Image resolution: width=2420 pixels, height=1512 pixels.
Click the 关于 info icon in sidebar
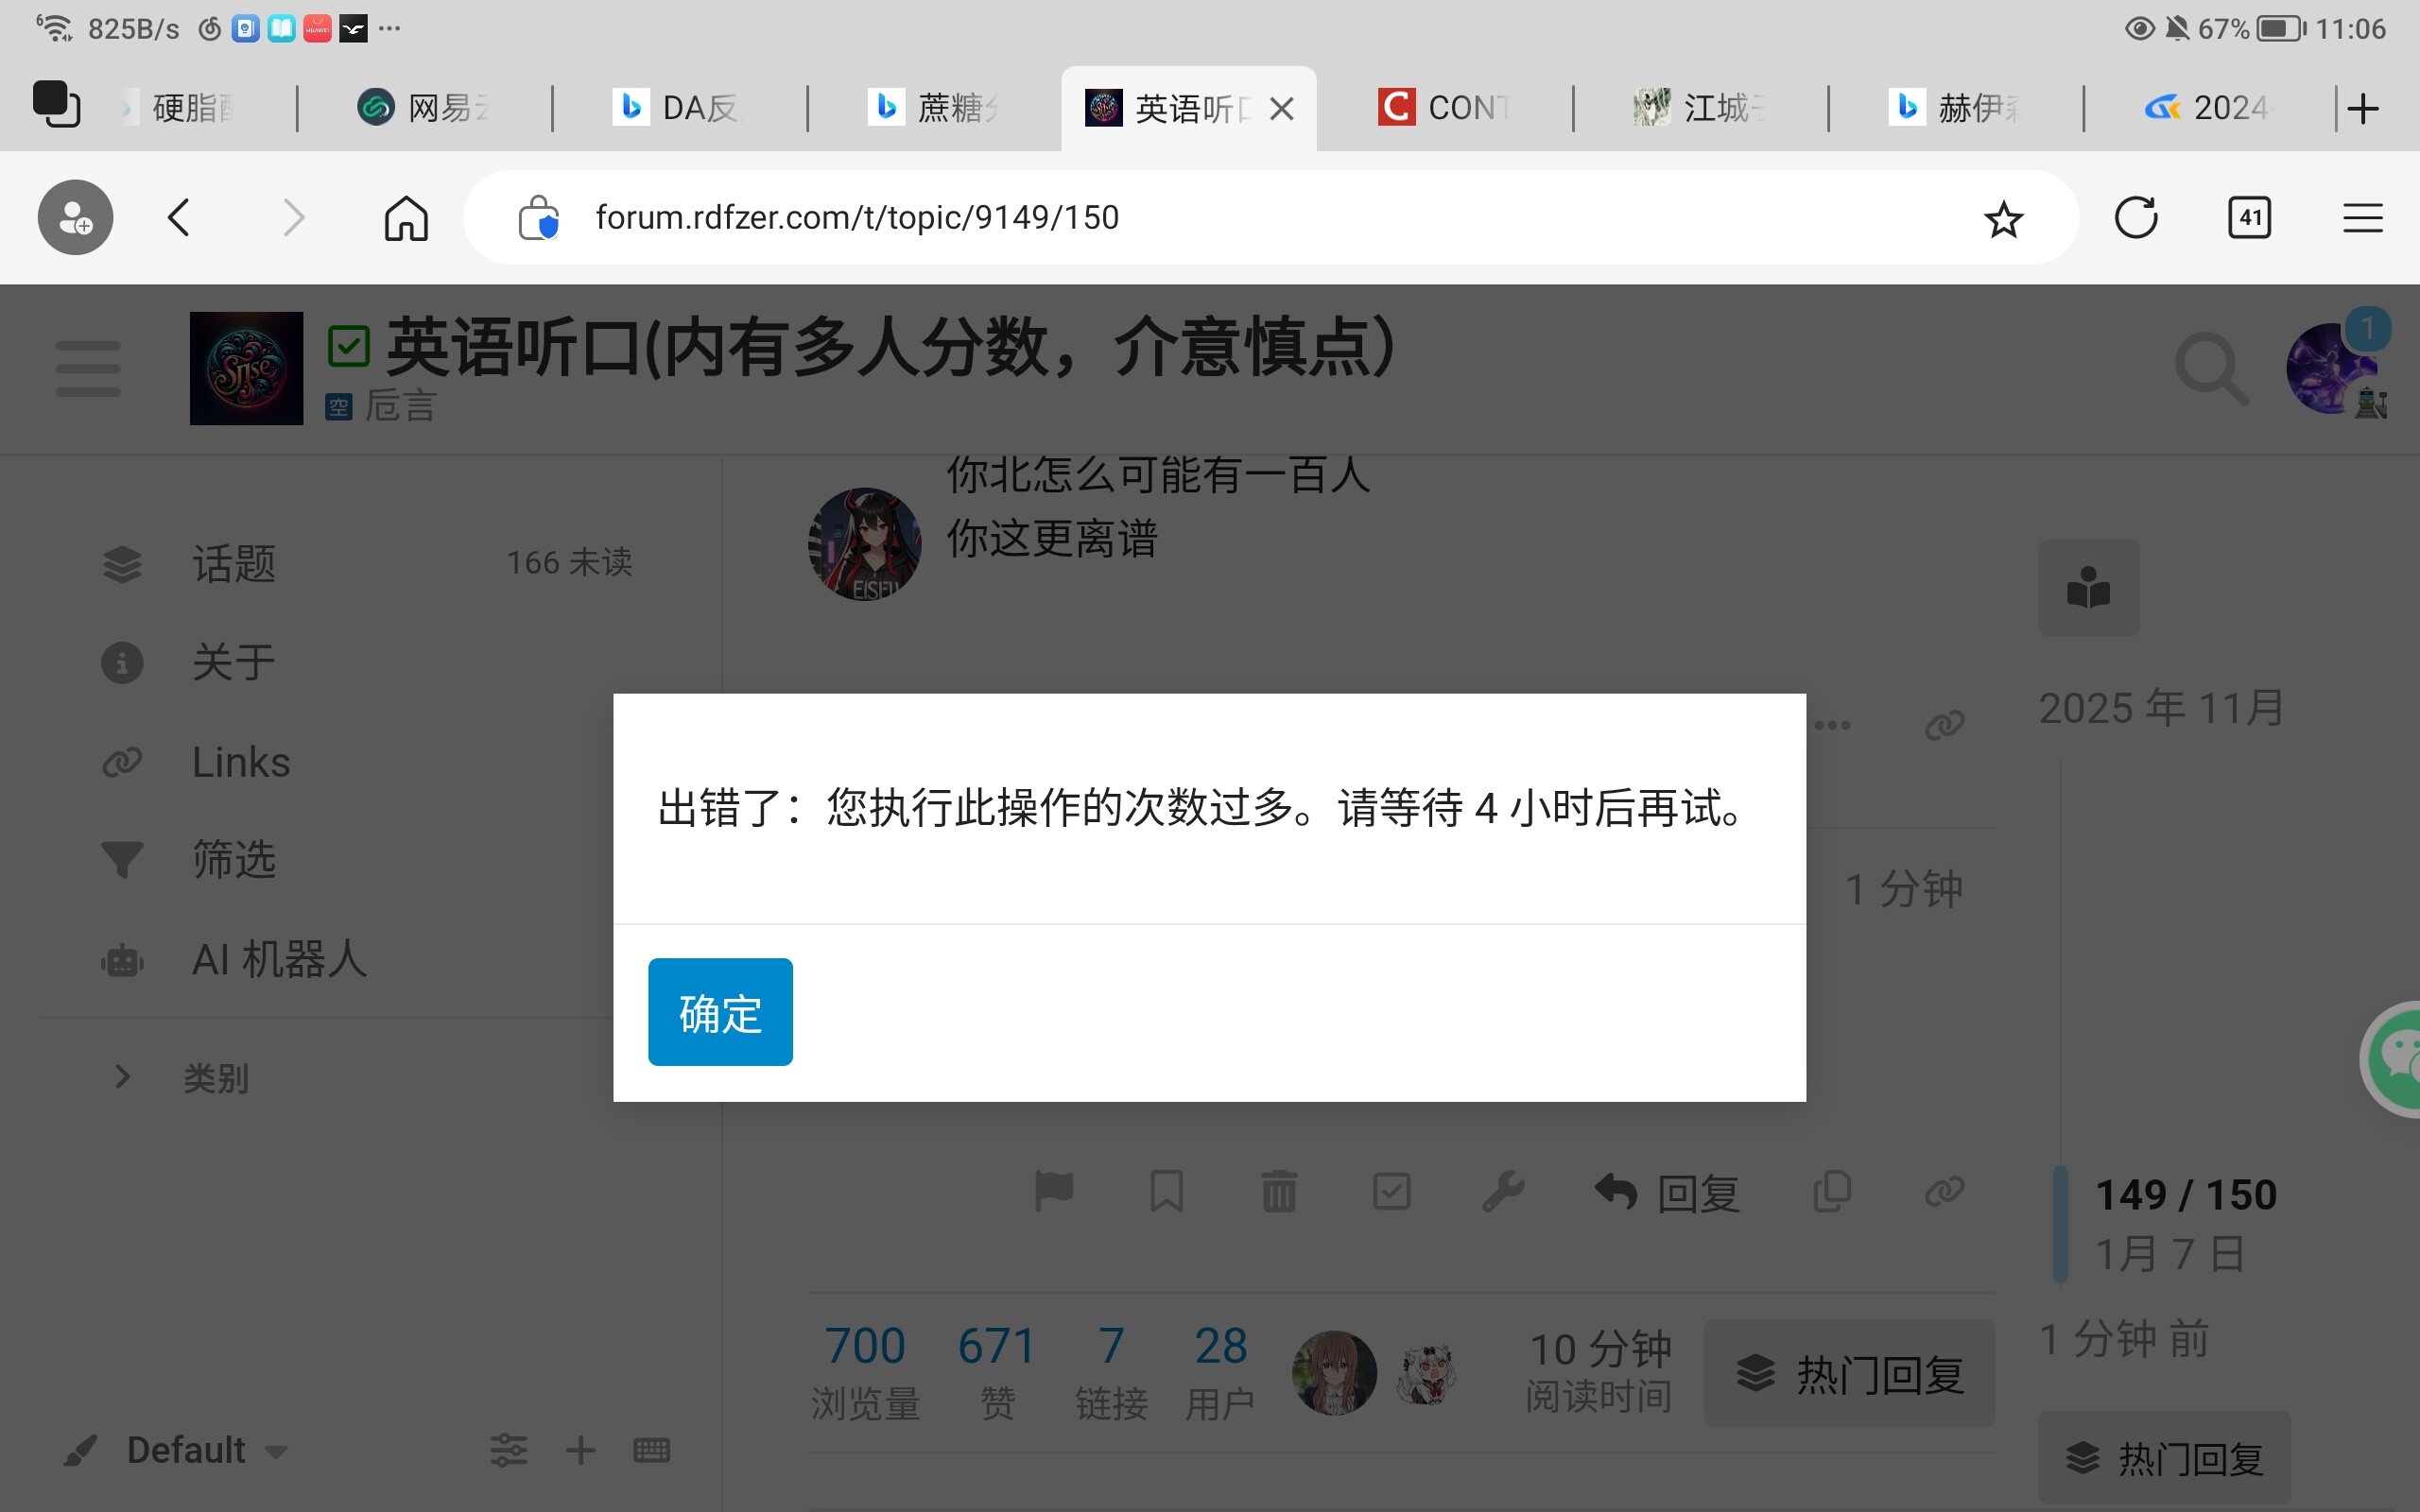(x=122, y=662)
